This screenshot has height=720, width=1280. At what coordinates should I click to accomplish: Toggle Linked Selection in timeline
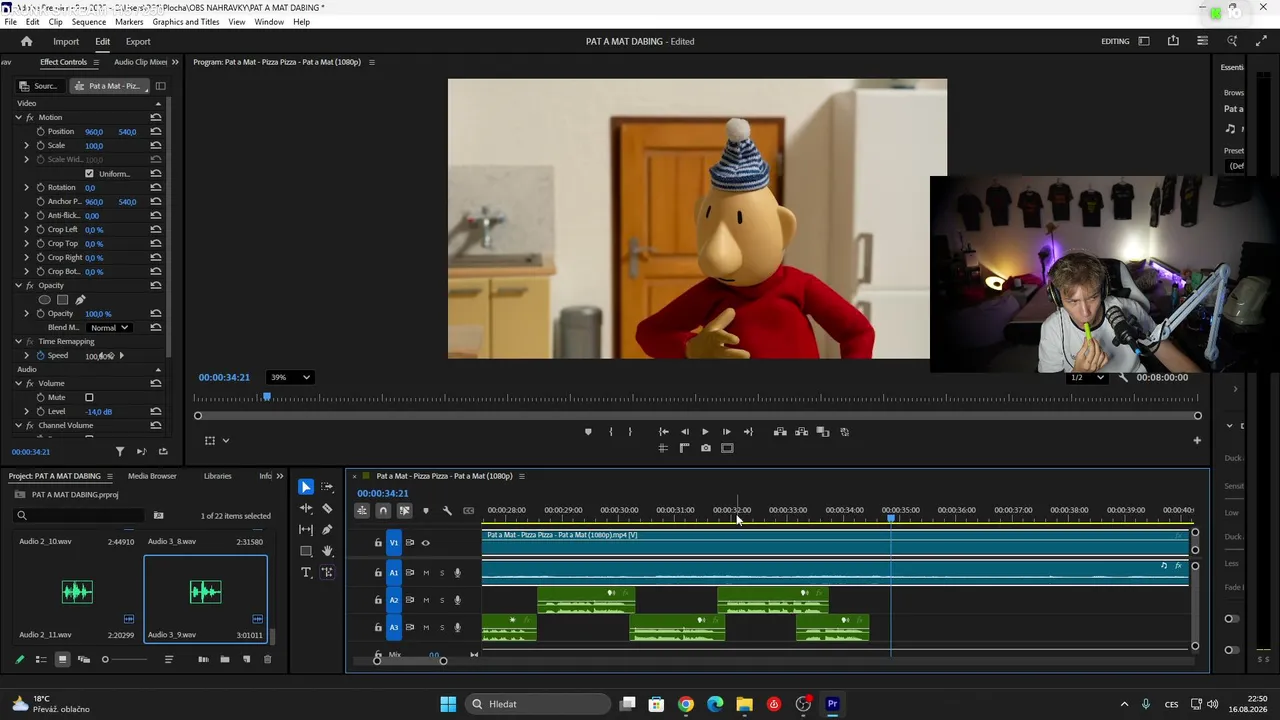pos(404,511)
